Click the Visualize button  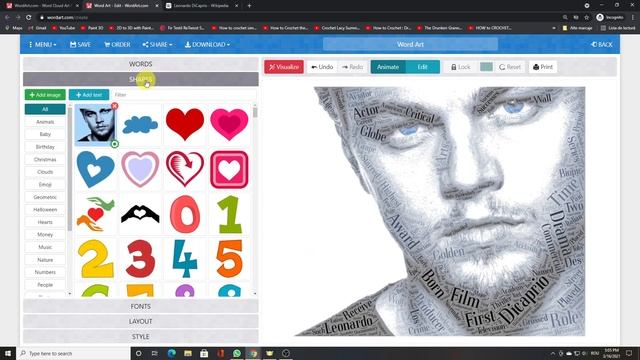[284, 67]
